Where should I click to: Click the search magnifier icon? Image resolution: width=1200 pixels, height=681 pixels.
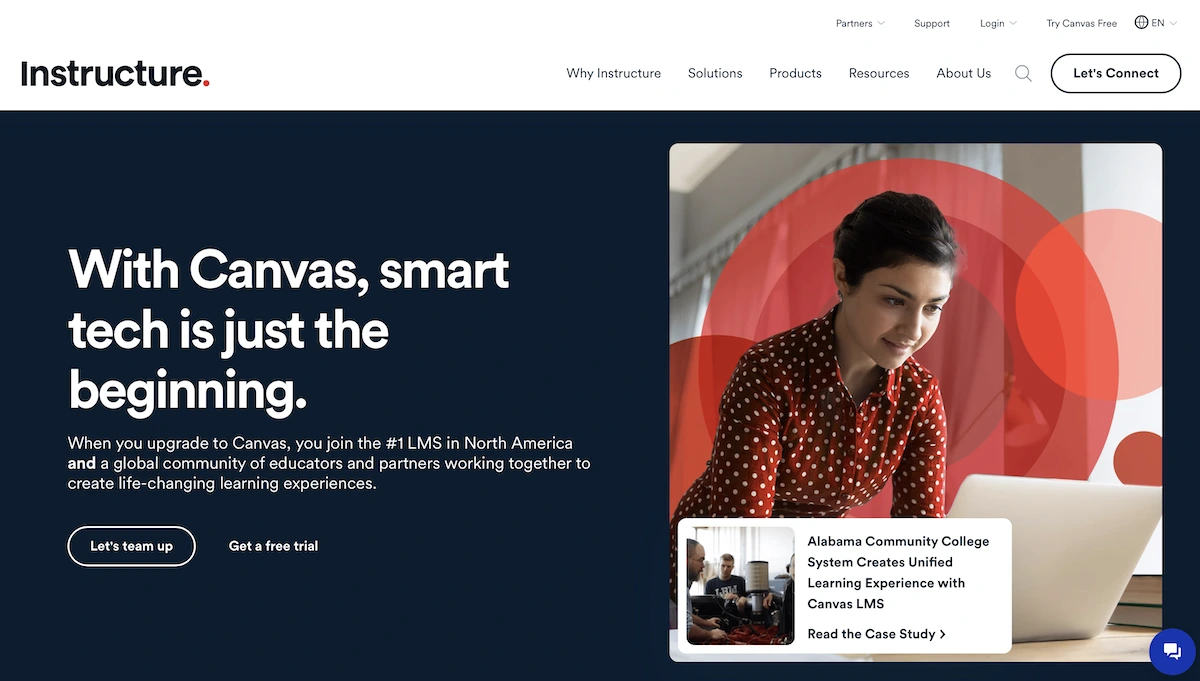point(1023,73)
